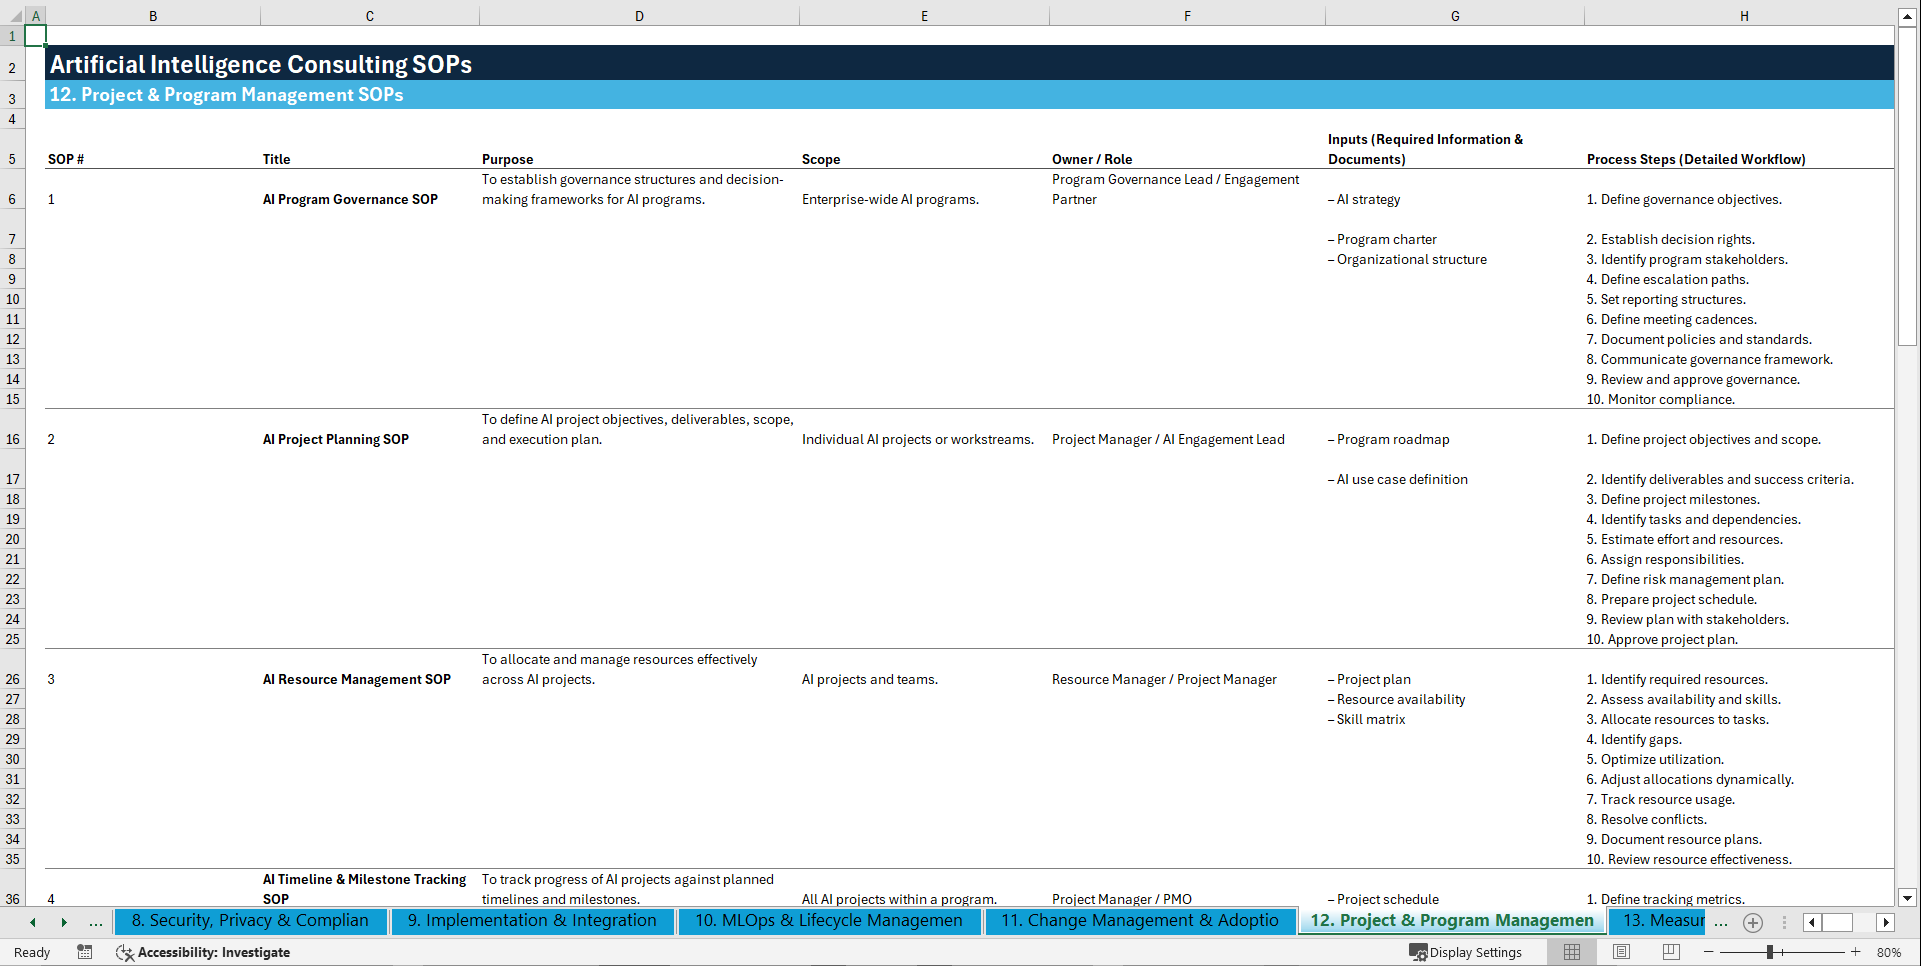Zoom out using the minus button

coord(1710,952)
